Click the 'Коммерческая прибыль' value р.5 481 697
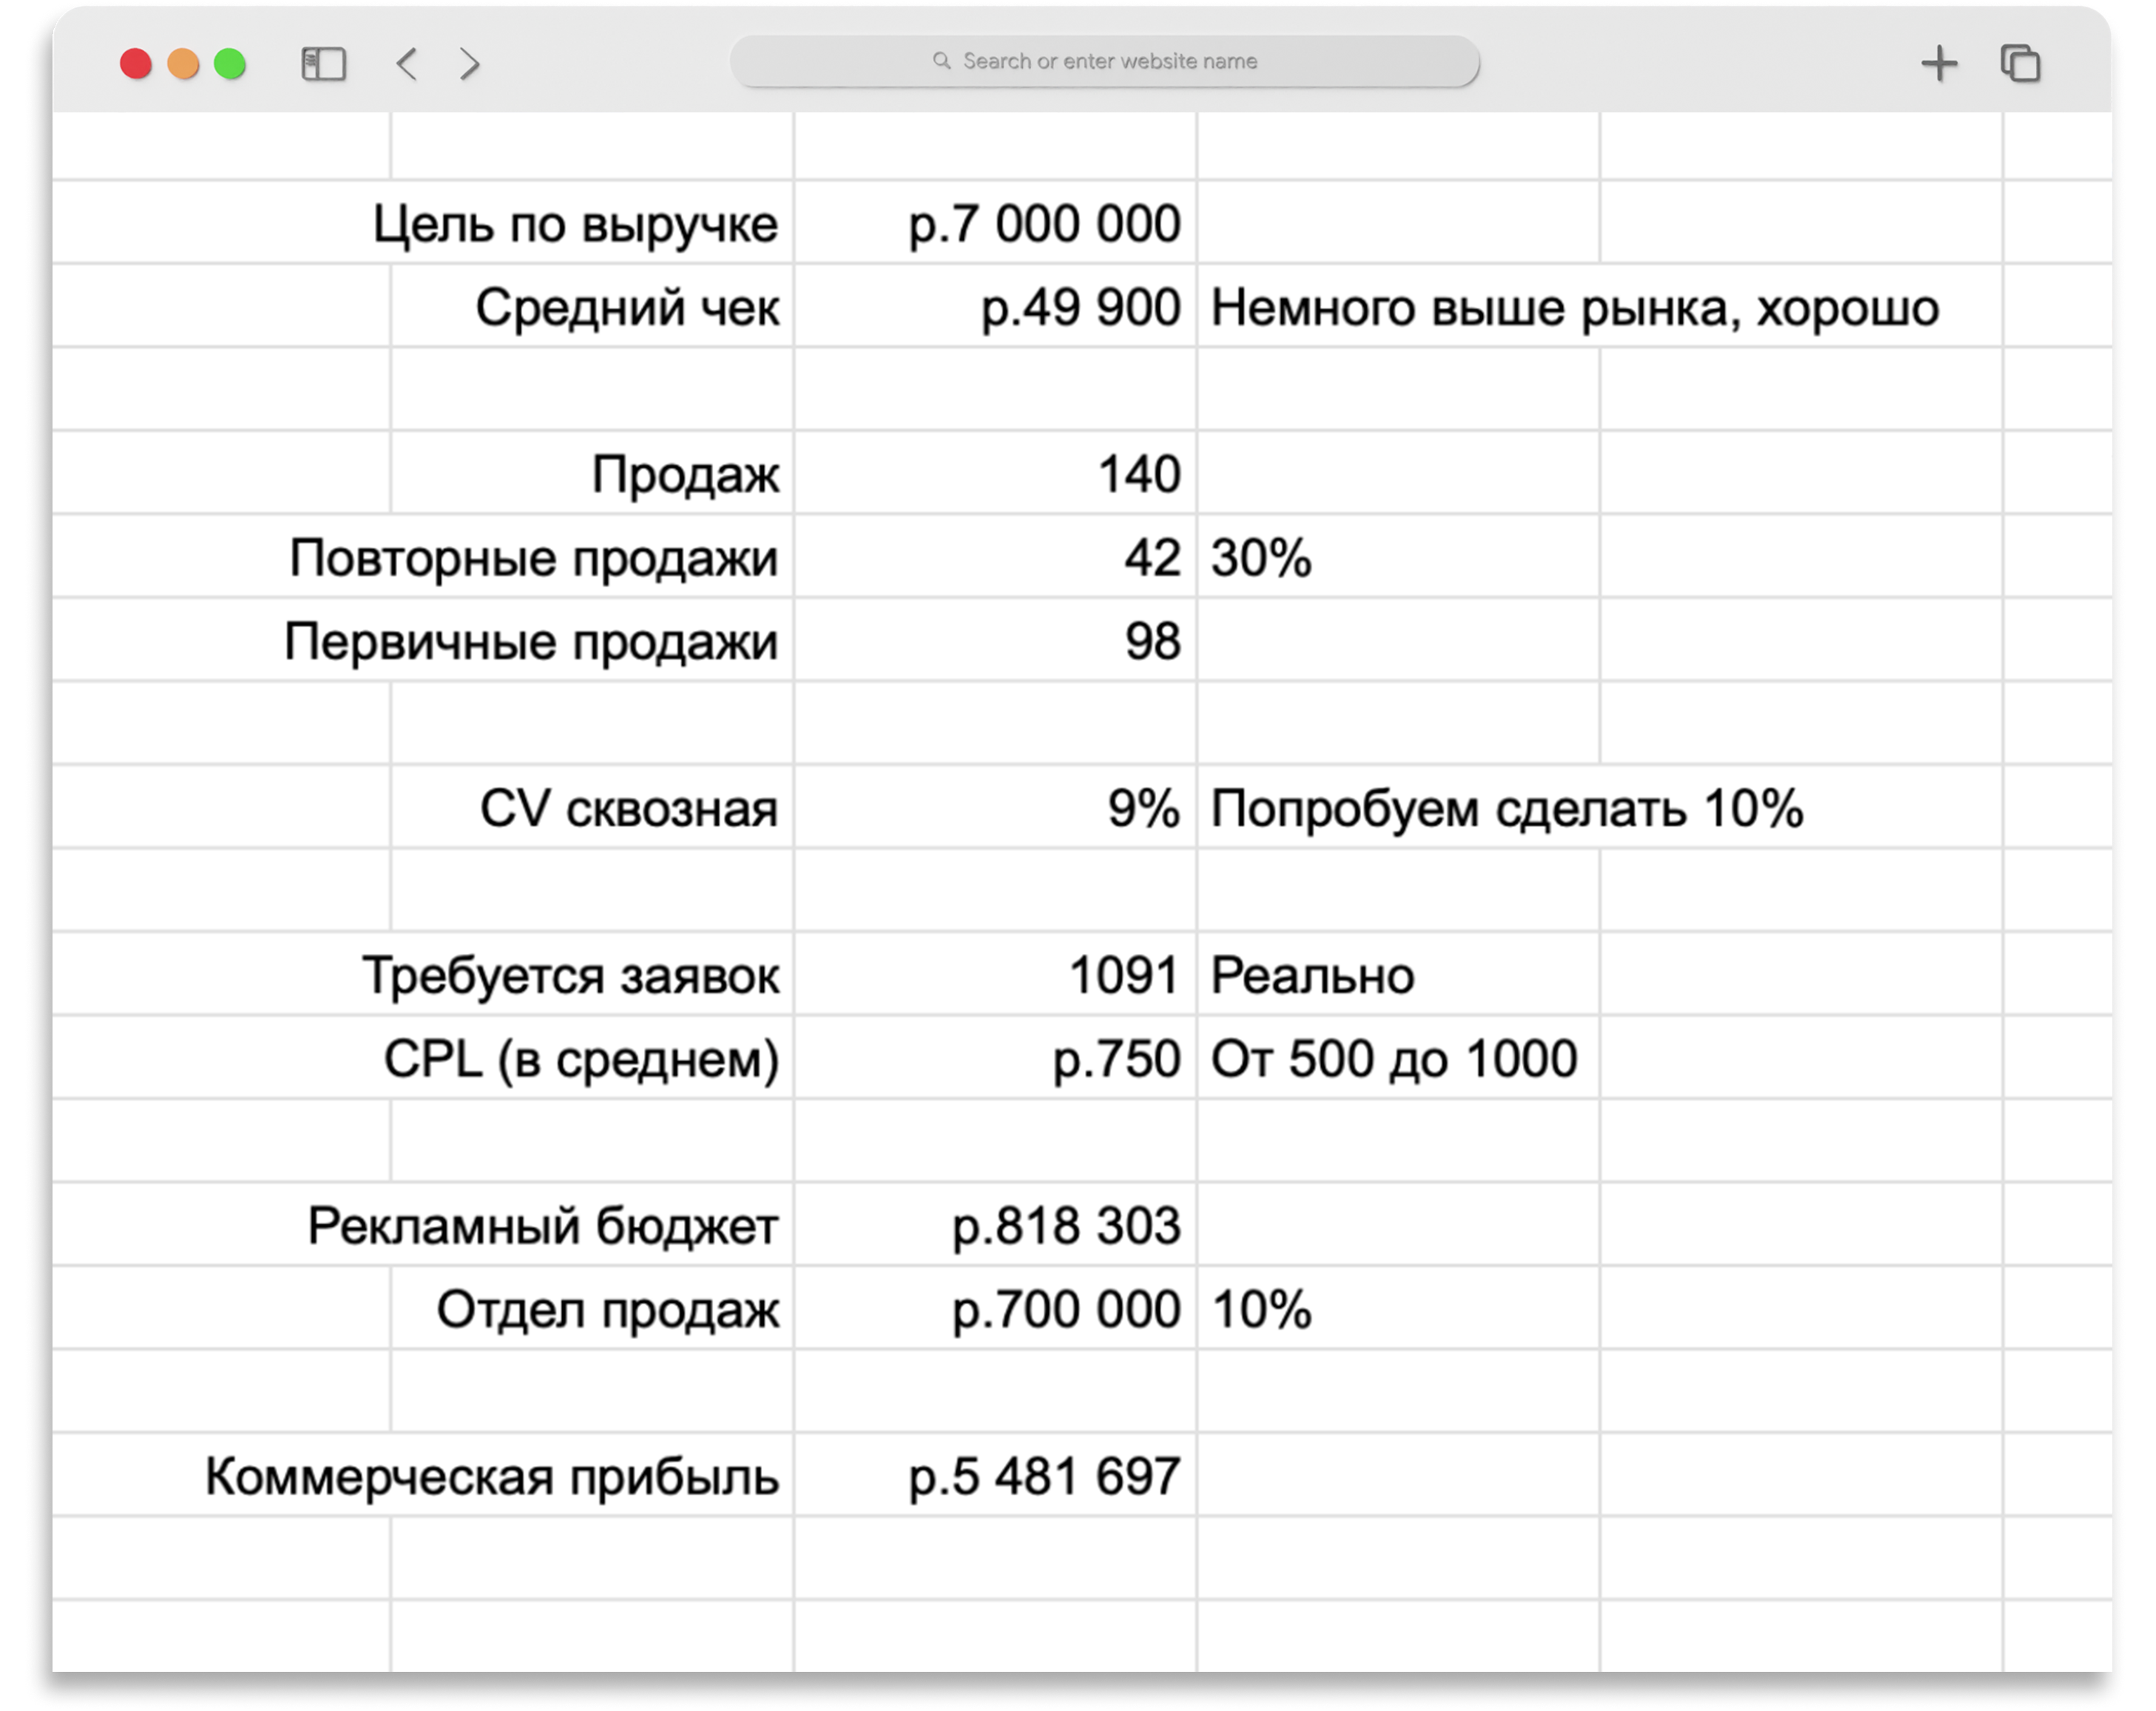Screen dimensions: 2156x1711 pyautogui.click(x=1044, y=1476)
